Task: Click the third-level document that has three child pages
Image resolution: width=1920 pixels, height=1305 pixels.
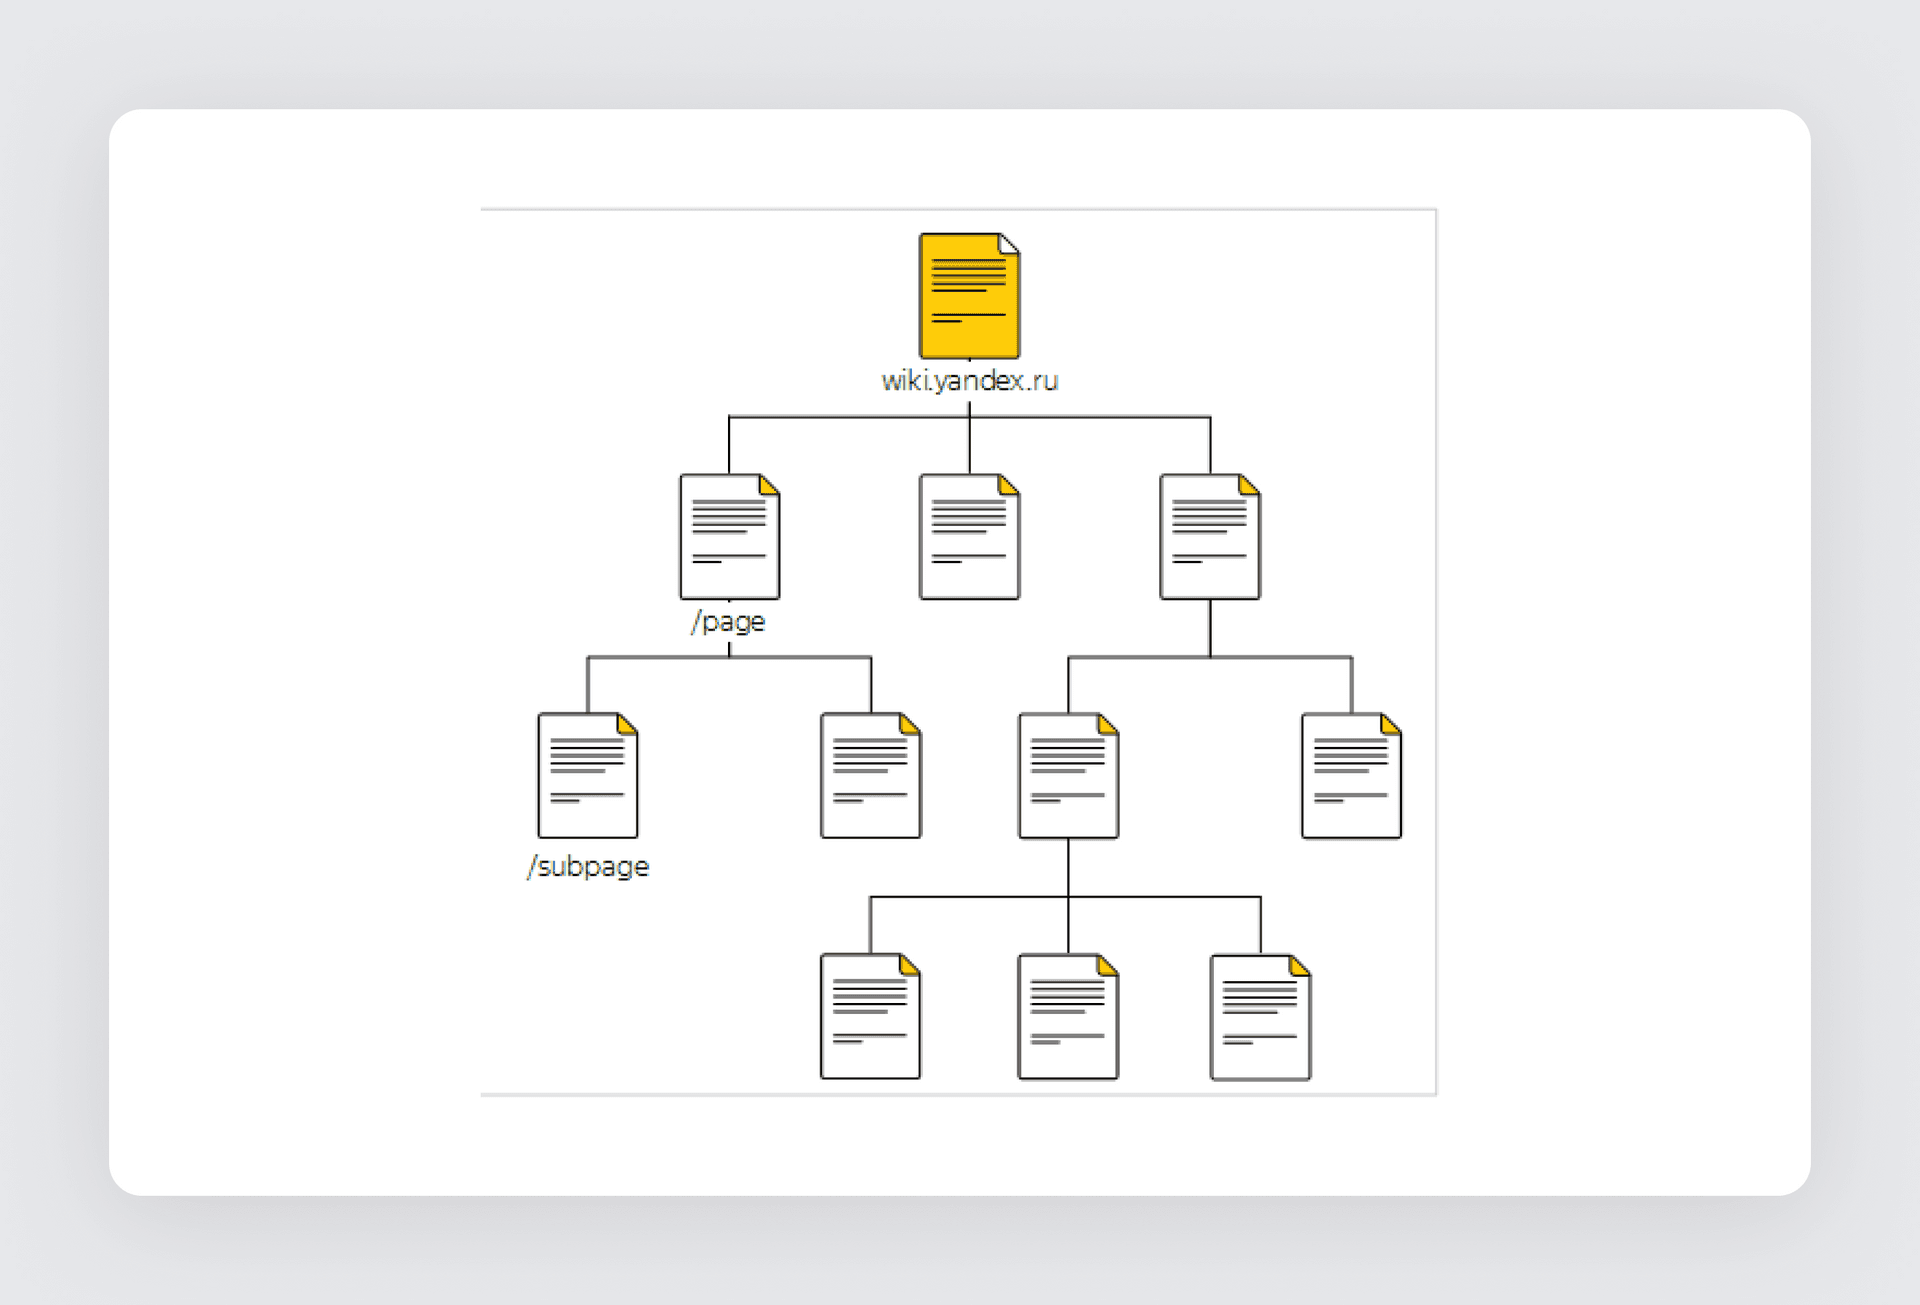Action: [1068, 776]
